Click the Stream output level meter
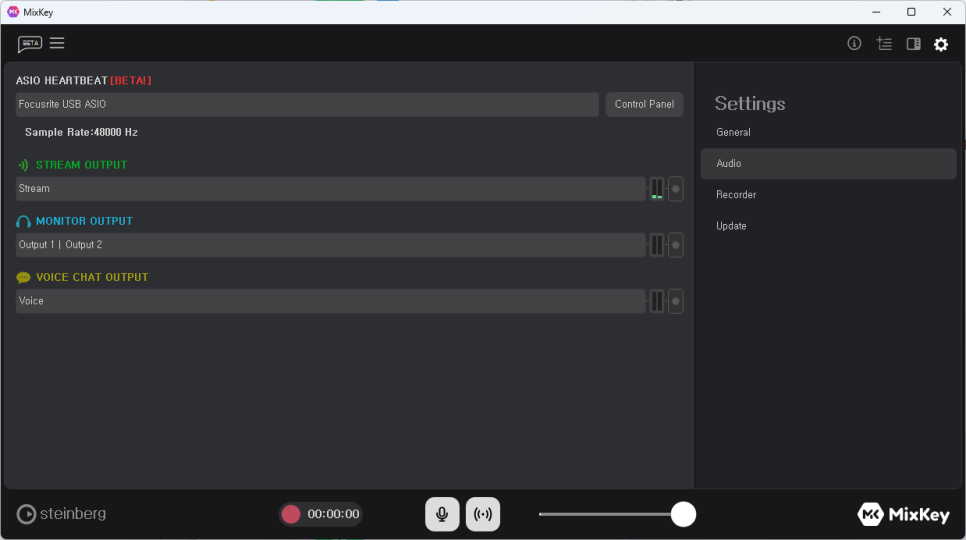966x540 pixels. [x=657, y=189]
